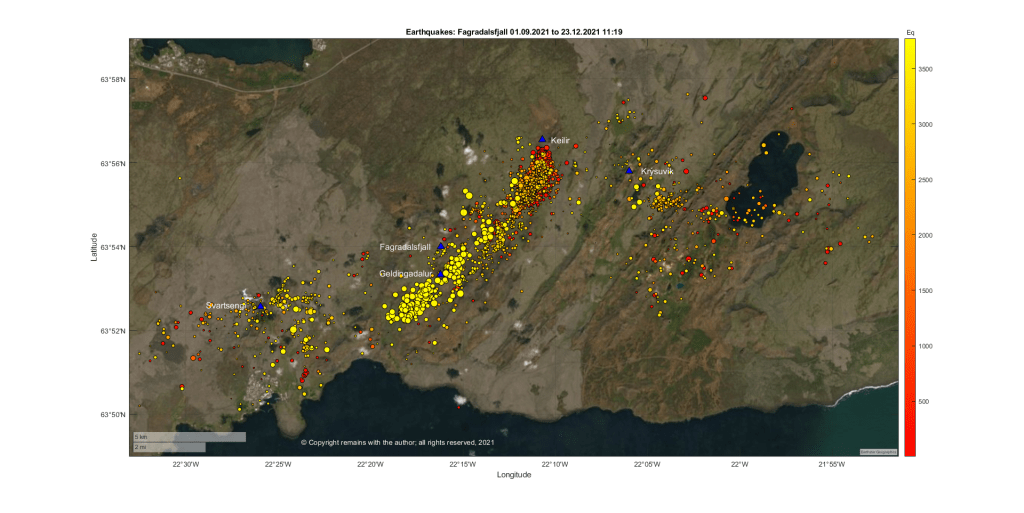This screenshot has width=1024, height=513.
Task: Click the Svartsengi blue triangle marker
Action: pyautogui.click(x=260, y=306)
